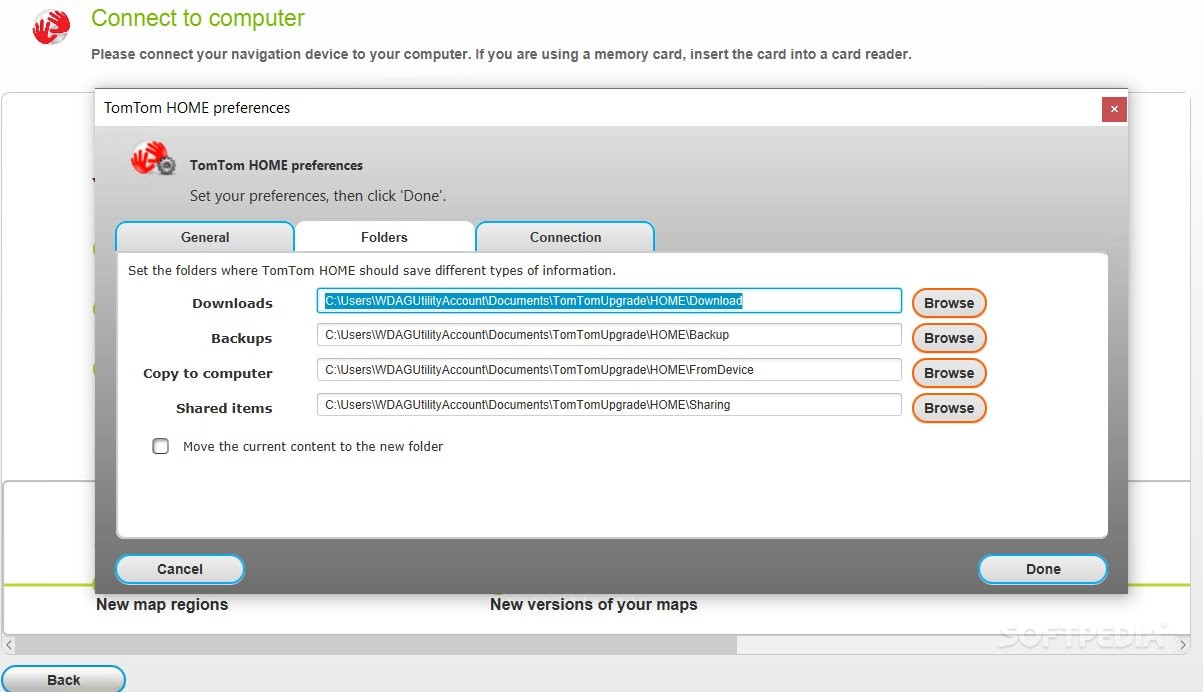Click the 'Shared items' field label

click(224, 408)
